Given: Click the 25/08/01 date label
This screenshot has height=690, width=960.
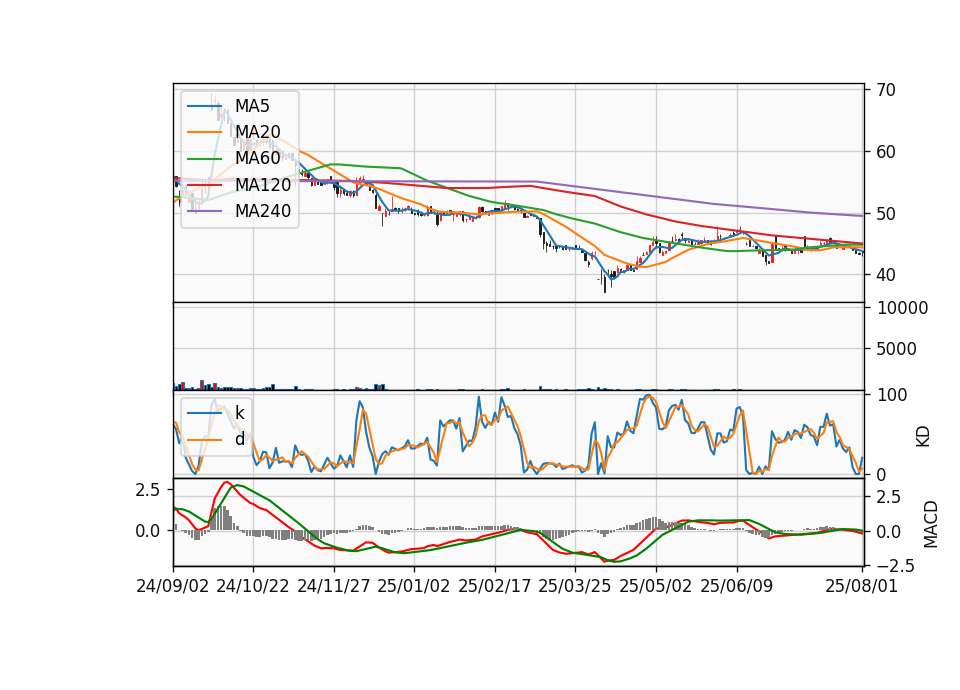Looking at the screenshot, I should pos(861,586).
